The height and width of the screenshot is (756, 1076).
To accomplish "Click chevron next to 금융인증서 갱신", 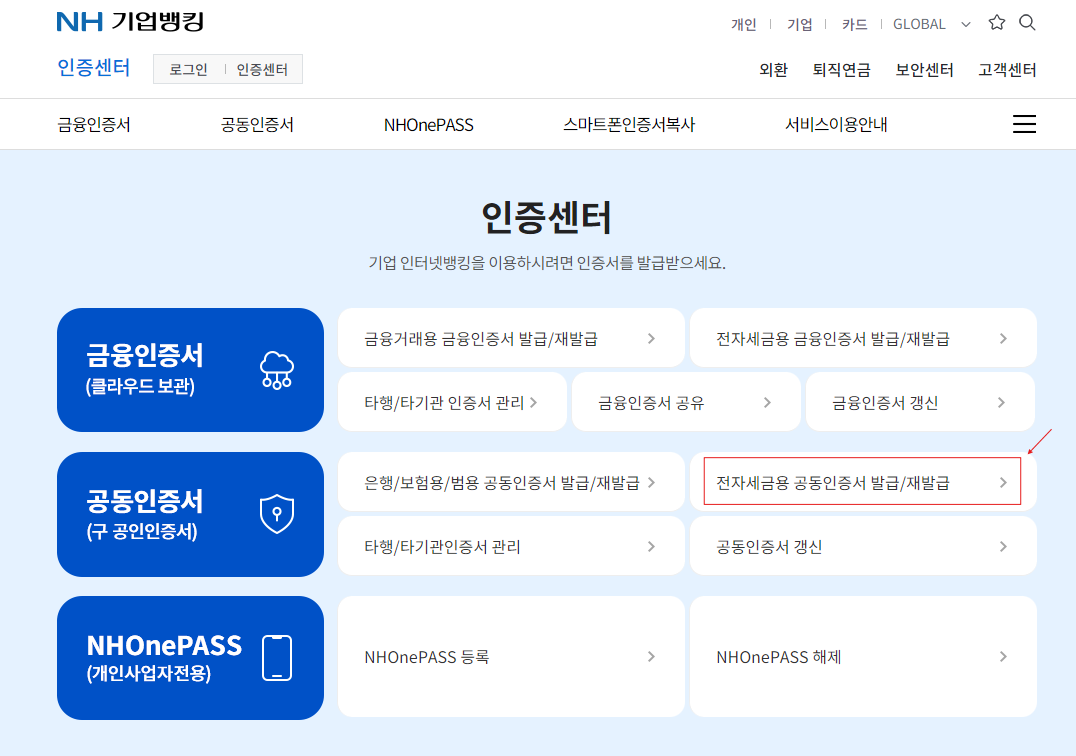I will pyautogui.click(x=1001, y=403).
